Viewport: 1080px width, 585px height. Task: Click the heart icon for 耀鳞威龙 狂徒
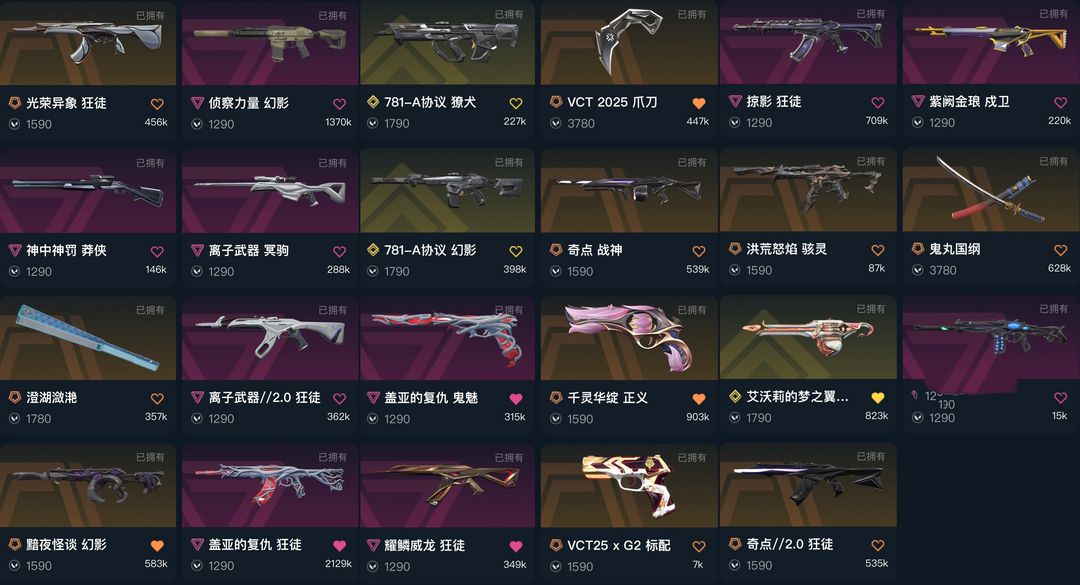(x=516, y=546)
